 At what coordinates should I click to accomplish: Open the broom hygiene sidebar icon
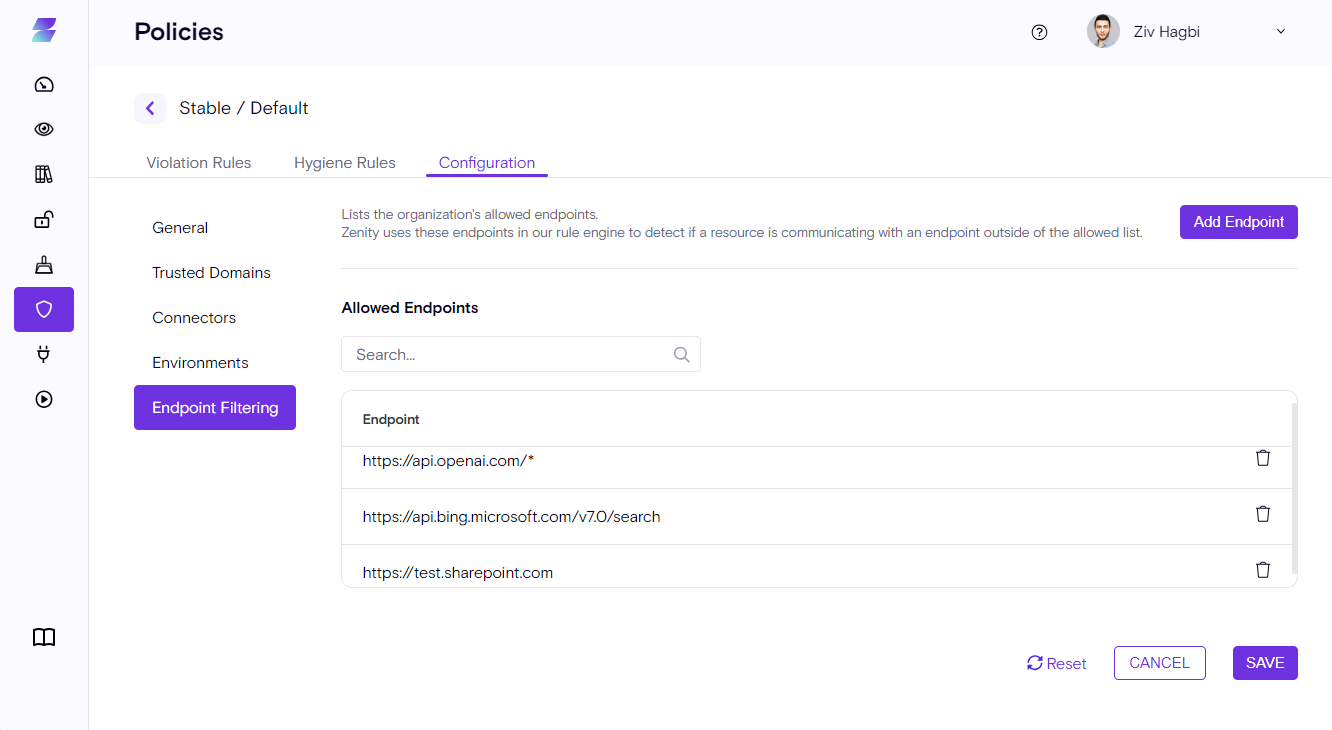tap(44, 264)
